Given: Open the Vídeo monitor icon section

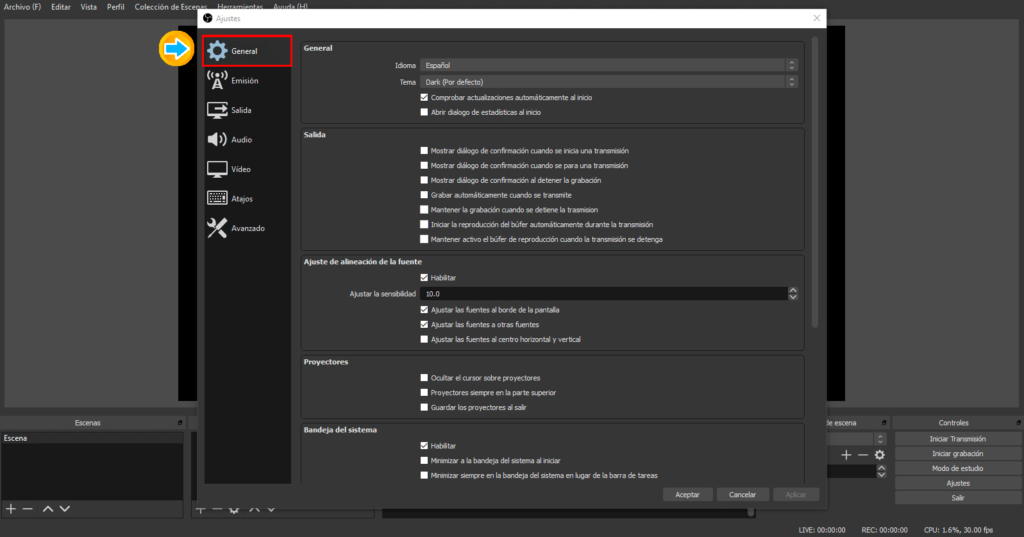Looking at the screenshot, I should pyautogui.click(x=217, y=169).
